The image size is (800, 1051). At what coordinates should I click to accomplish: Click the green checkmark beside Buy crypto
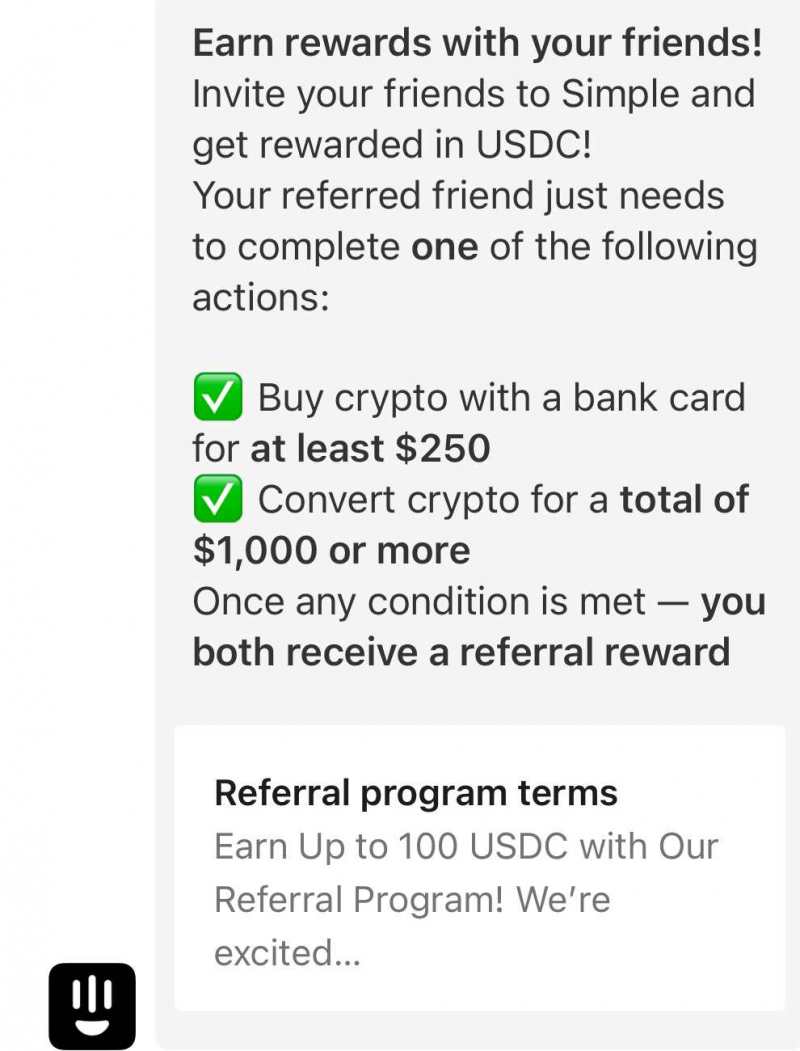[217, 398]
